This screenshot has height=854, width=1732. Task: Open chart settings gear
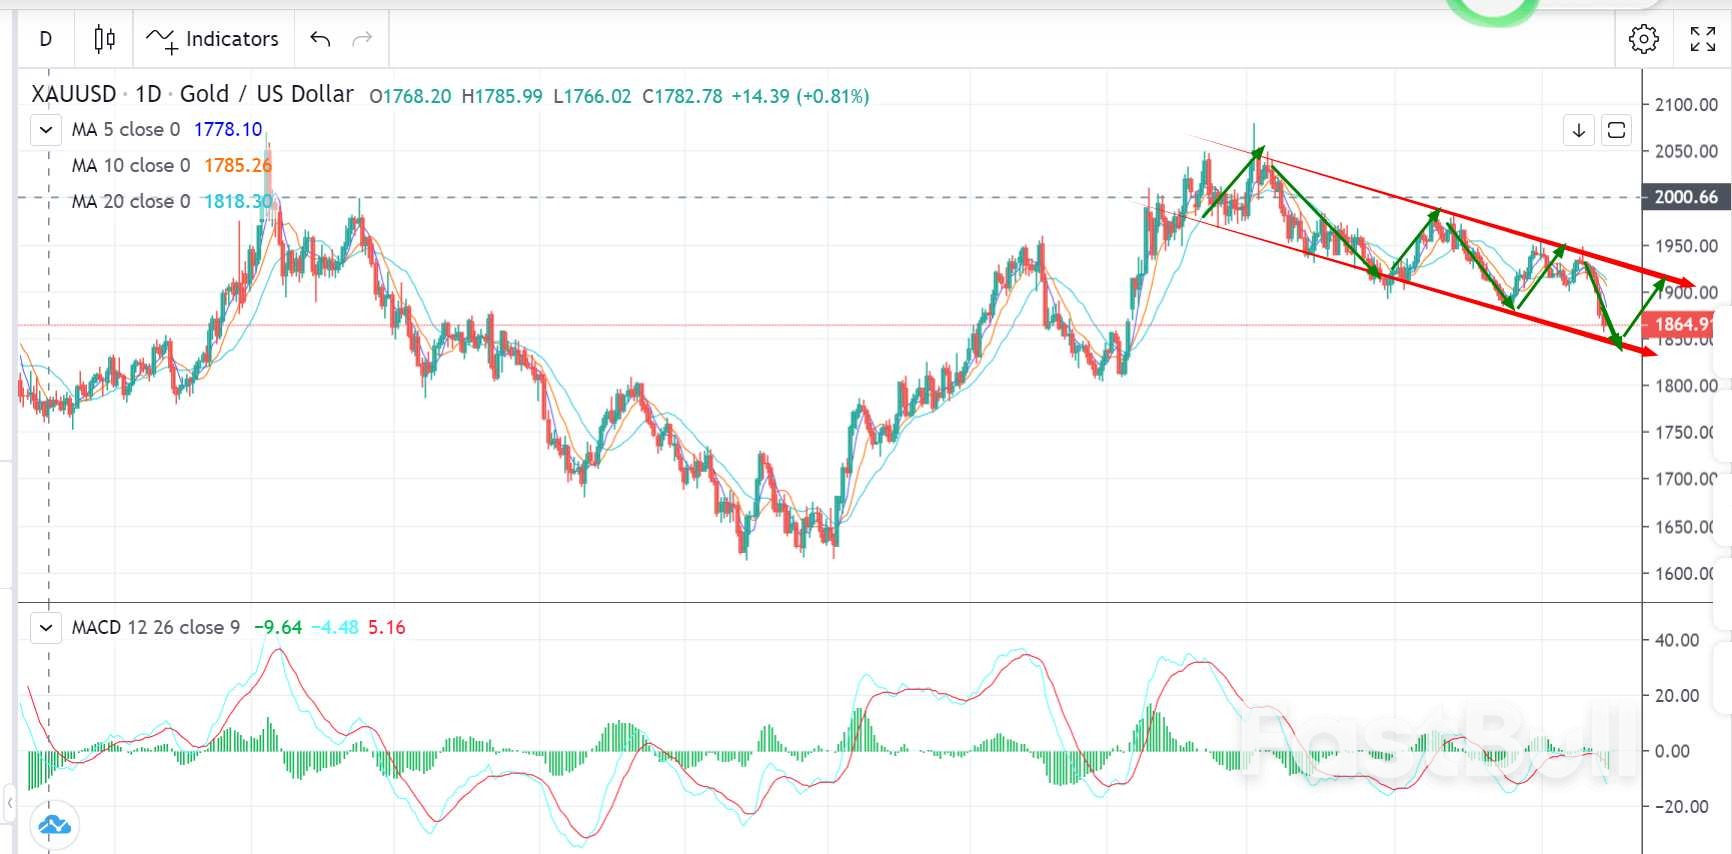[x=1644, y=39]
